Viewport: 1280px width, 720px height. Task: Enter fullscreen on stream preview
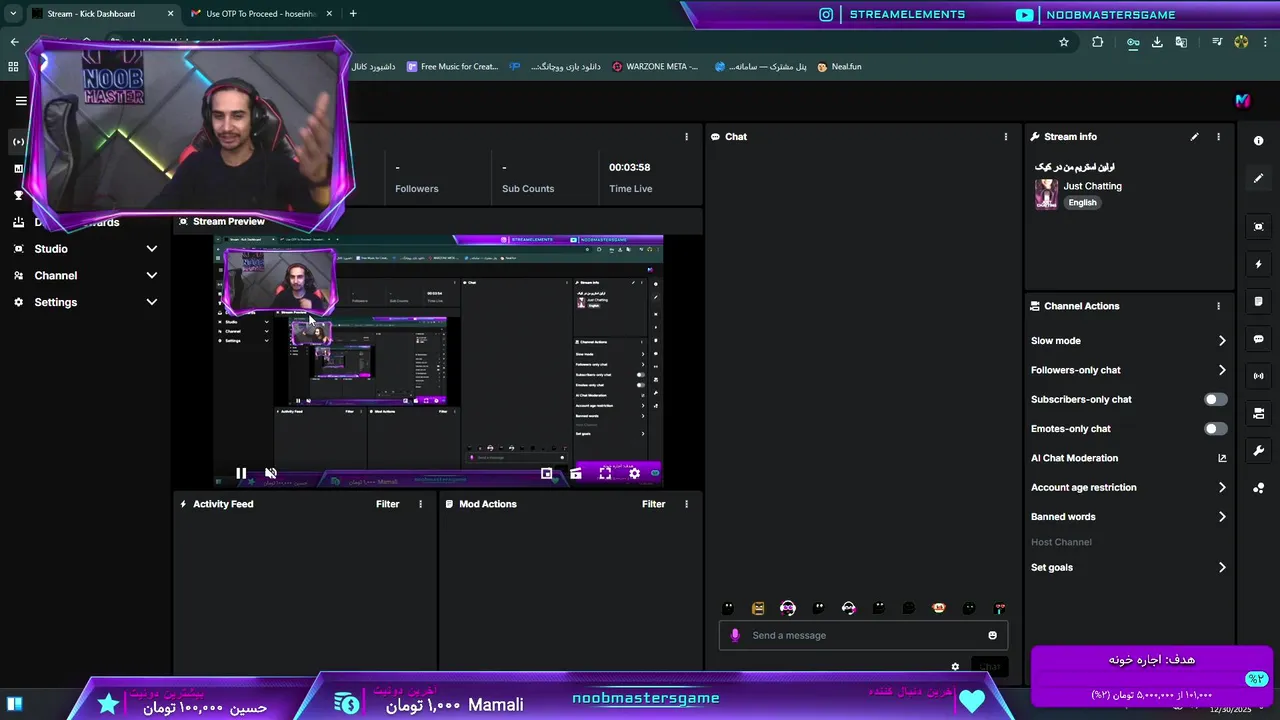(x=605, y=474)
